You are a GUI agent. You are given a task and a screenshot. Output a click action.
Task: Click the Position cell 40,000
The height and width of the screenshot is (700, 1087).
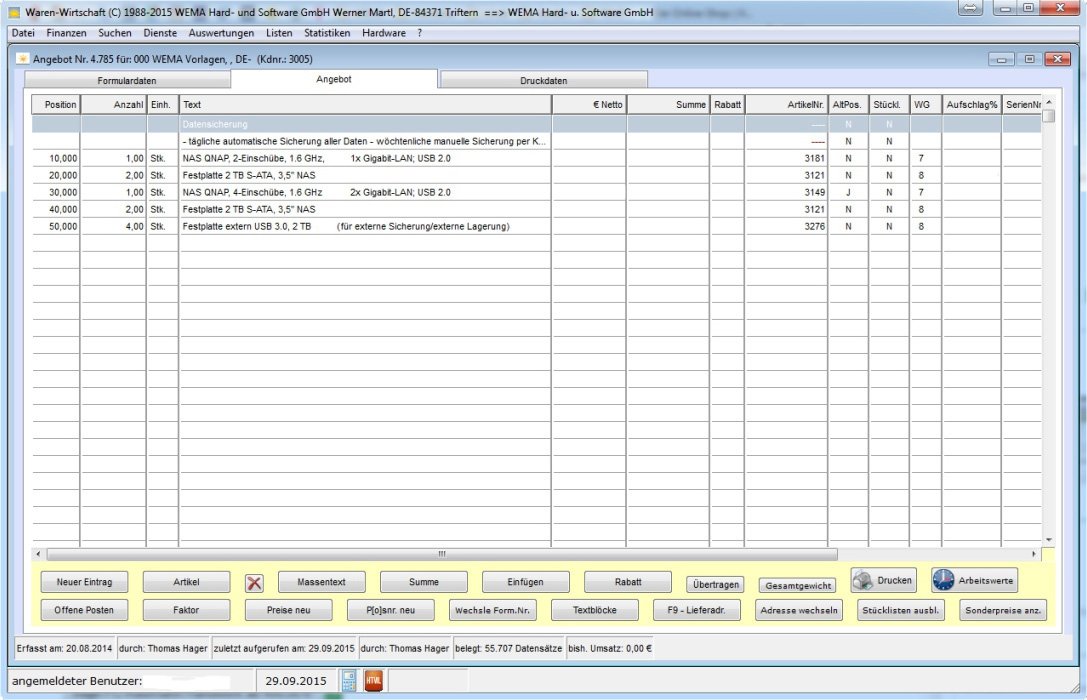click(56, 209)
